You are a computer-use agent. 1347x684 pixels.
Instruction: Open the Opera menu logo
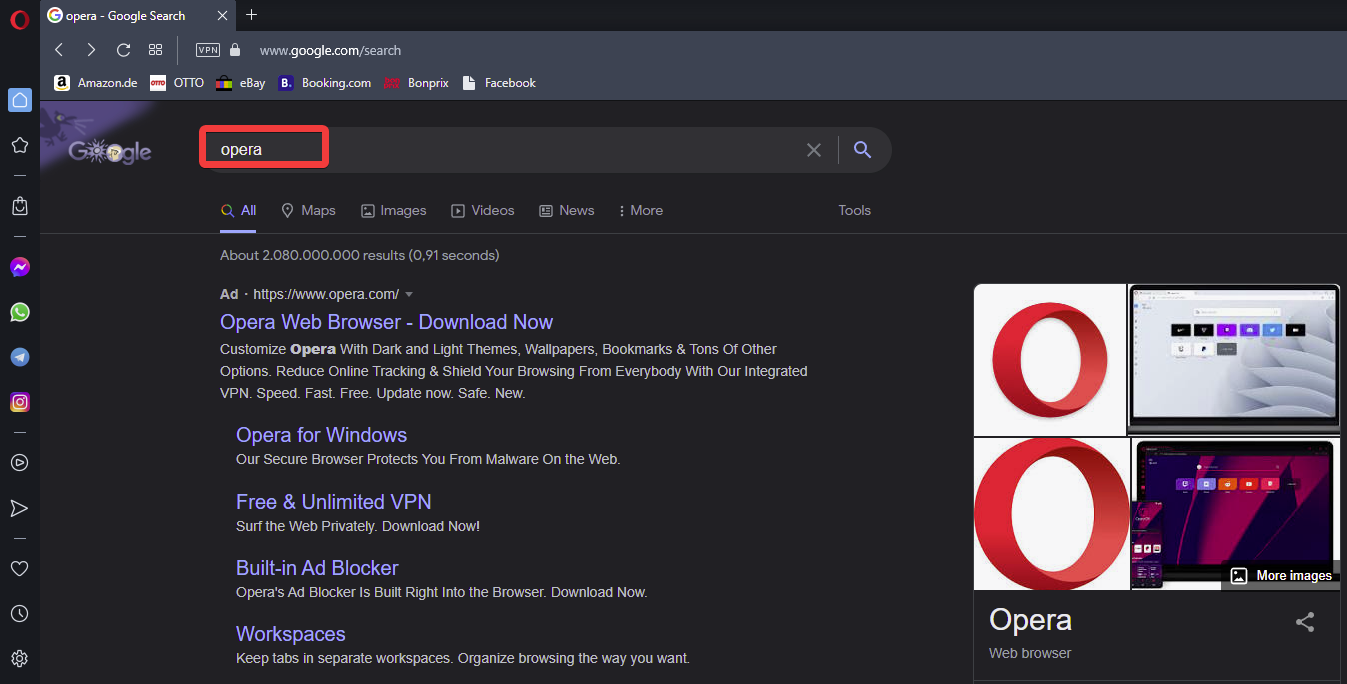coord(19,19)
